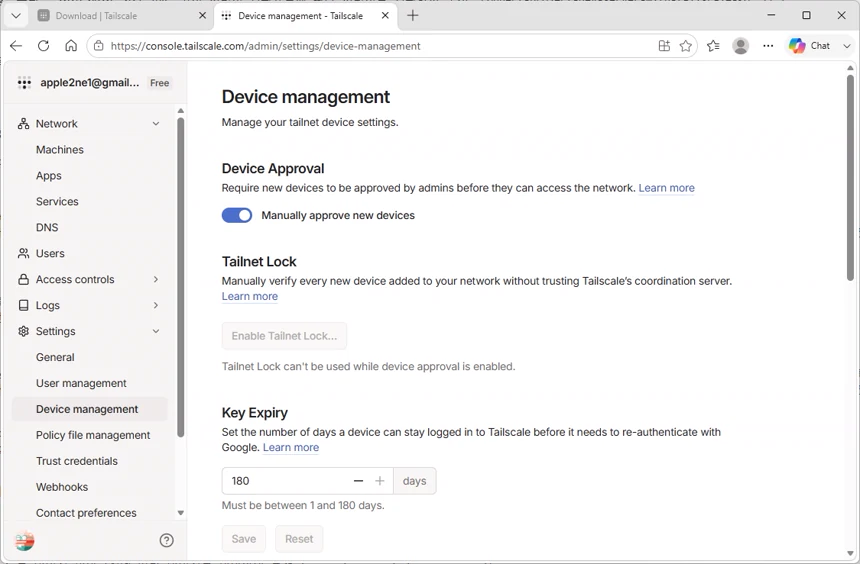The height and width of the screenshot is (564, 860).
Task: Click the Logs book icon
Action: click(x=23, y=305)
